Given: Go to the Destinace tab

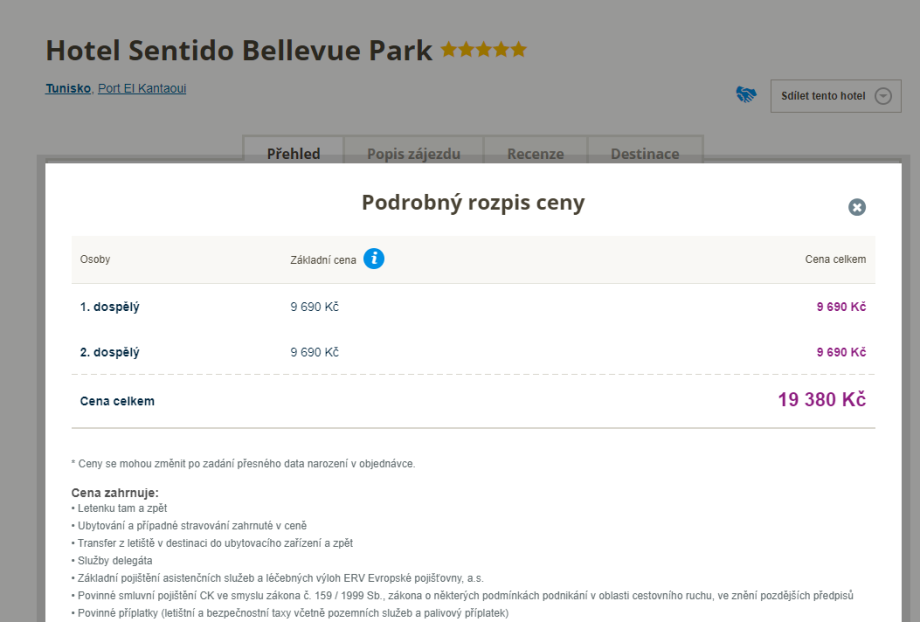Looking at the screenshot, I should click(x=645, y=154).
